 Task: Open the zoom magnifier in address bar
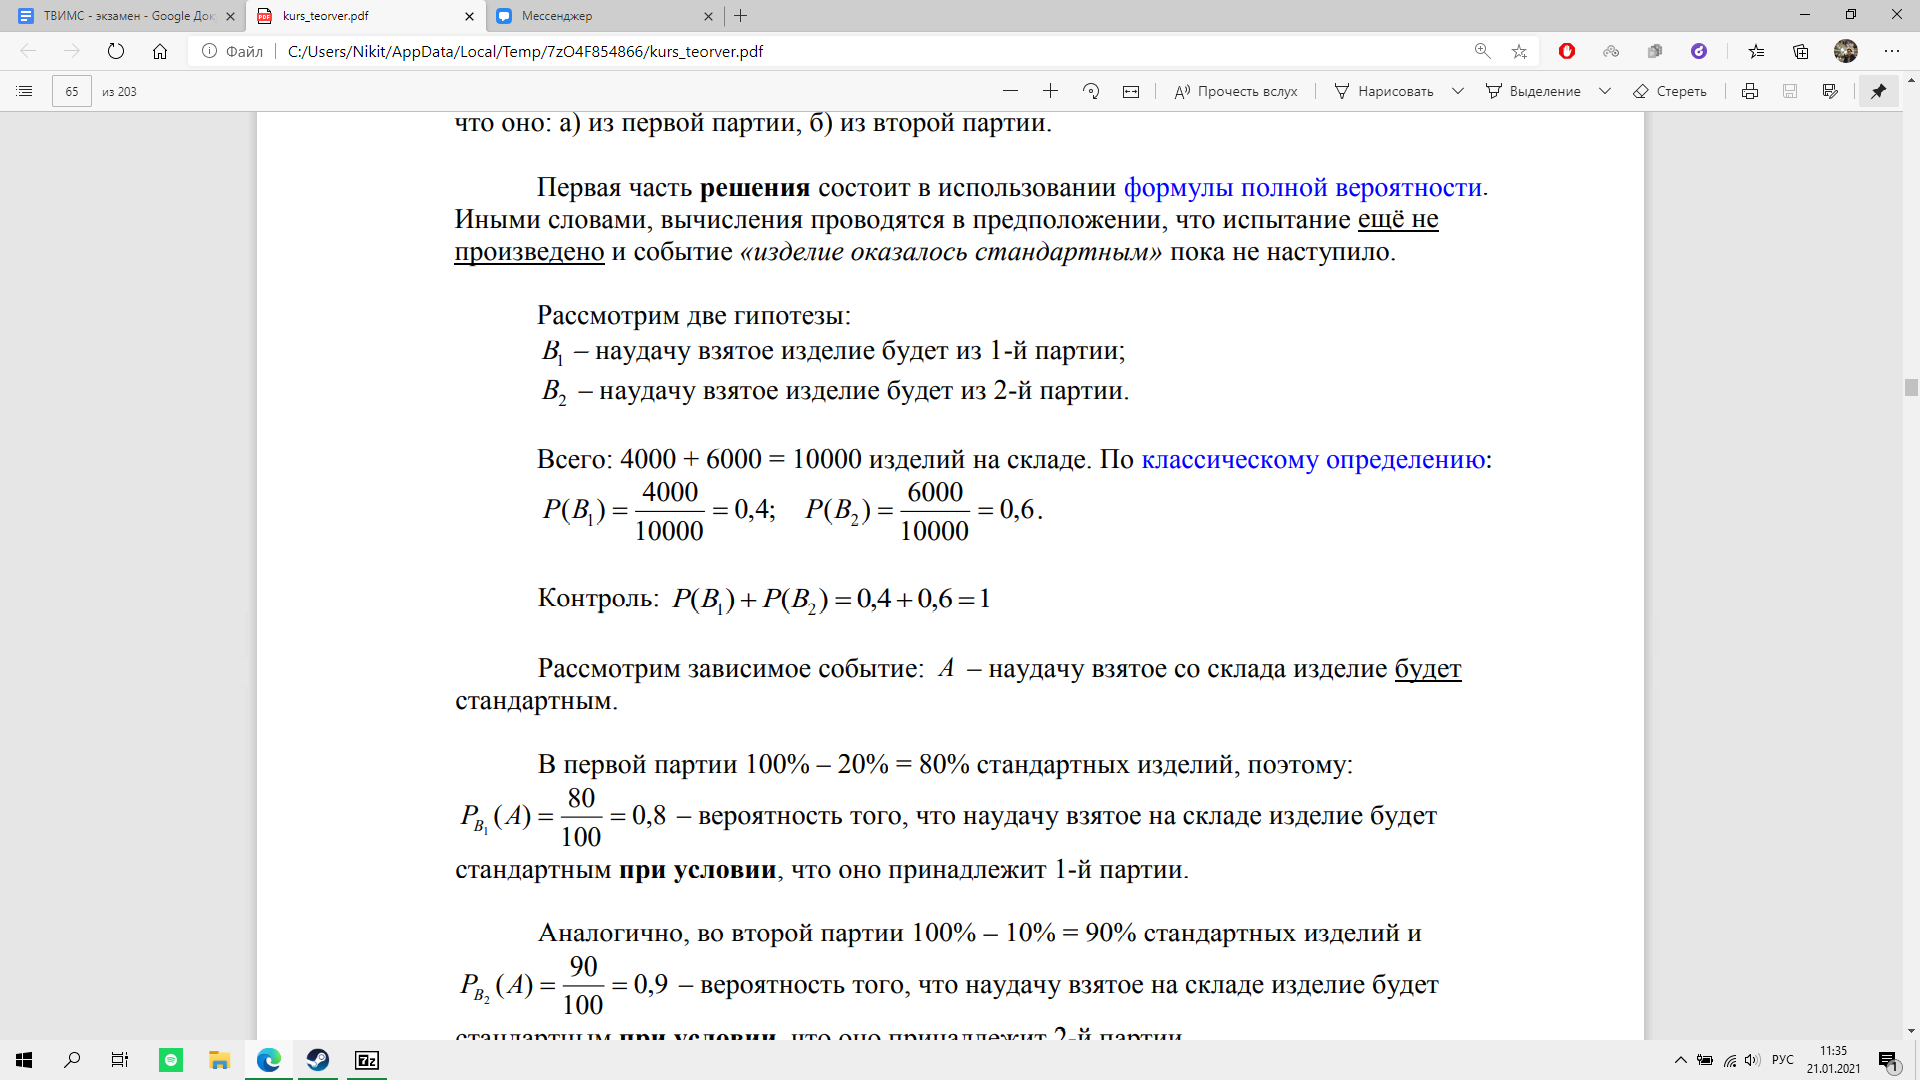1483,51
